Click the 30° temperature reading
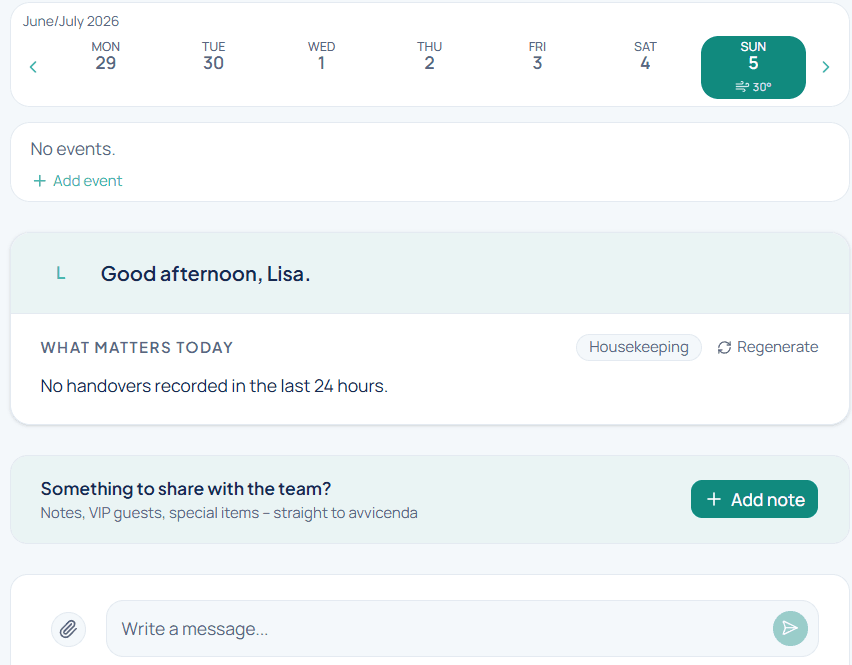 762,87
